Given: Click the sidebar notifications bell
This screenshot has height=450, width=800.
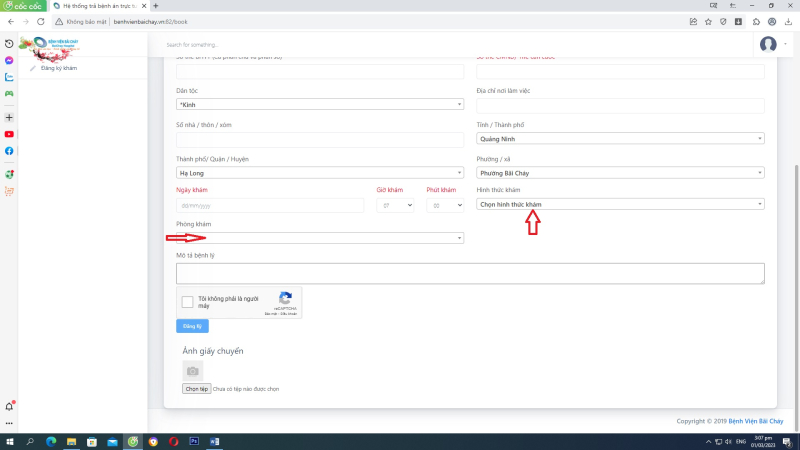Looking at the screenshot, I should click(x=9, y=406).
